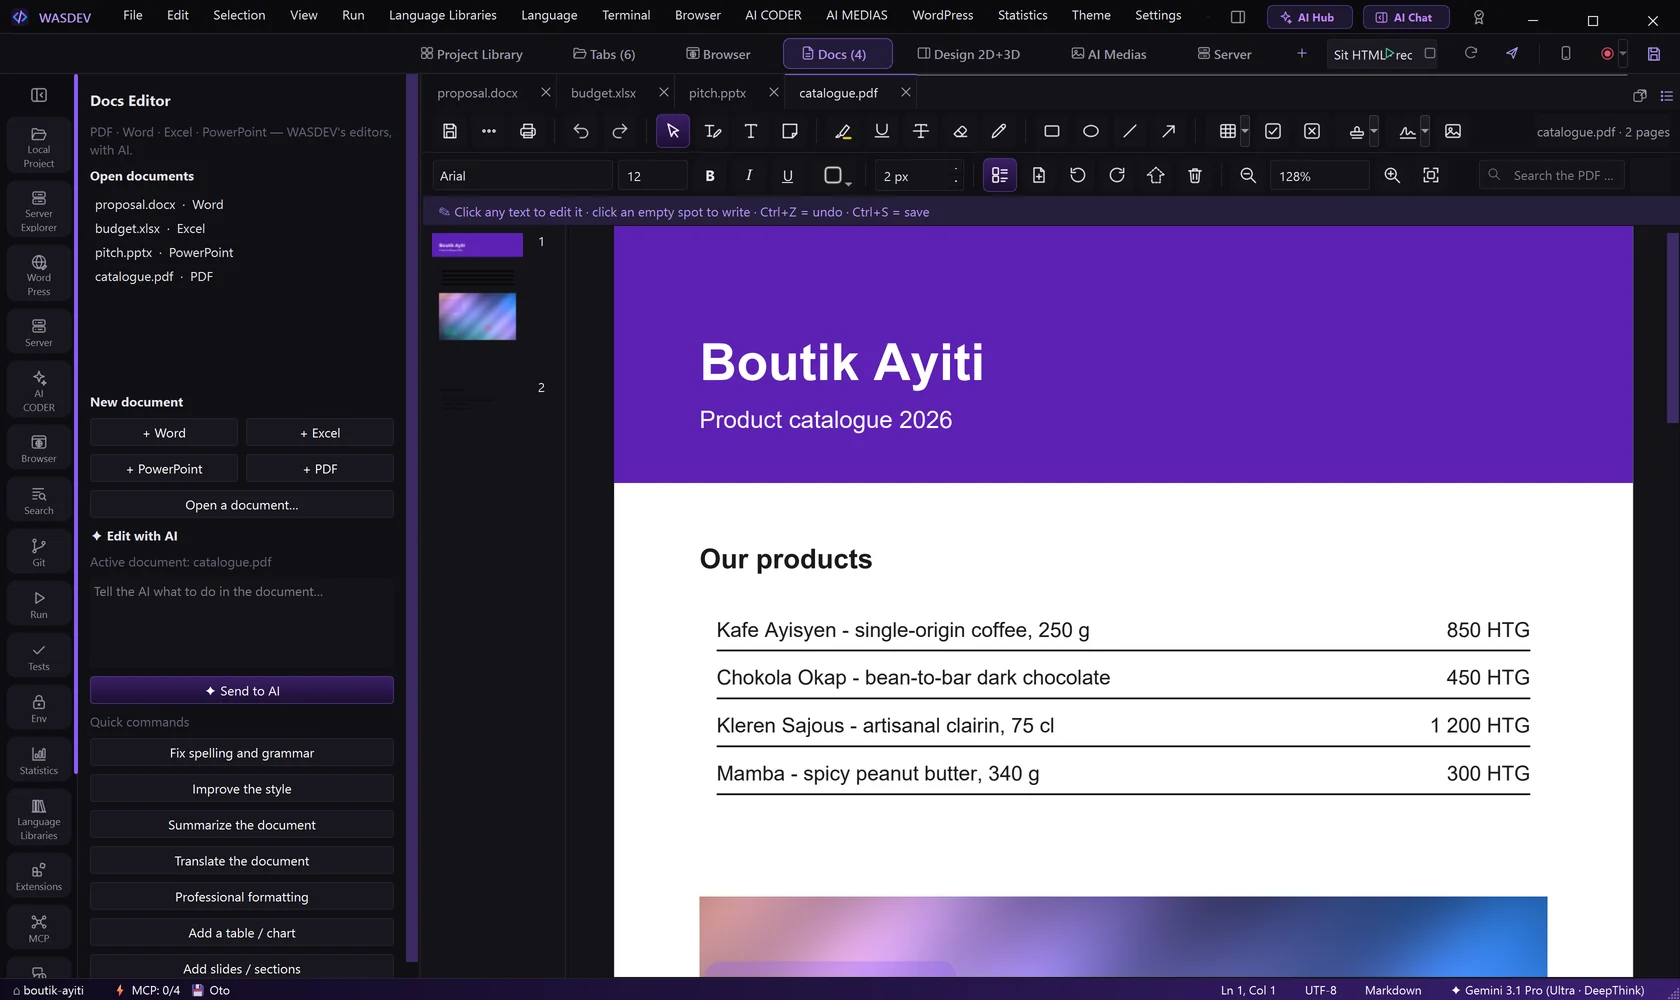Image resolution: width=1680 pixels, height=1000 pixels.
Task: Expand the stamp tool dropdown arrow
Action: coord(1374,131)
